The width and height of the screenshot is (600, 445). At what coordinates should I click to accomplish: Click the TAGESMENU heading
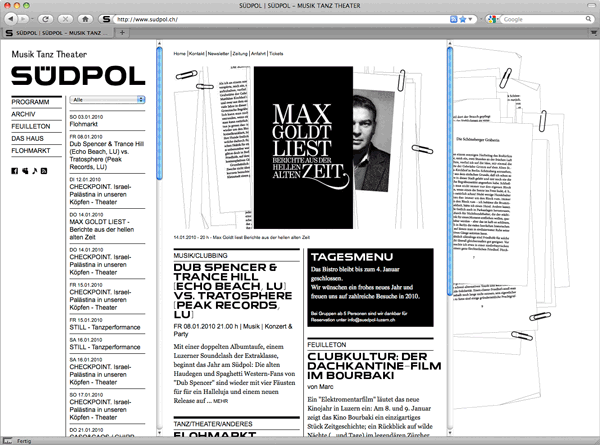pyautogui.click(x=352, y=257)
